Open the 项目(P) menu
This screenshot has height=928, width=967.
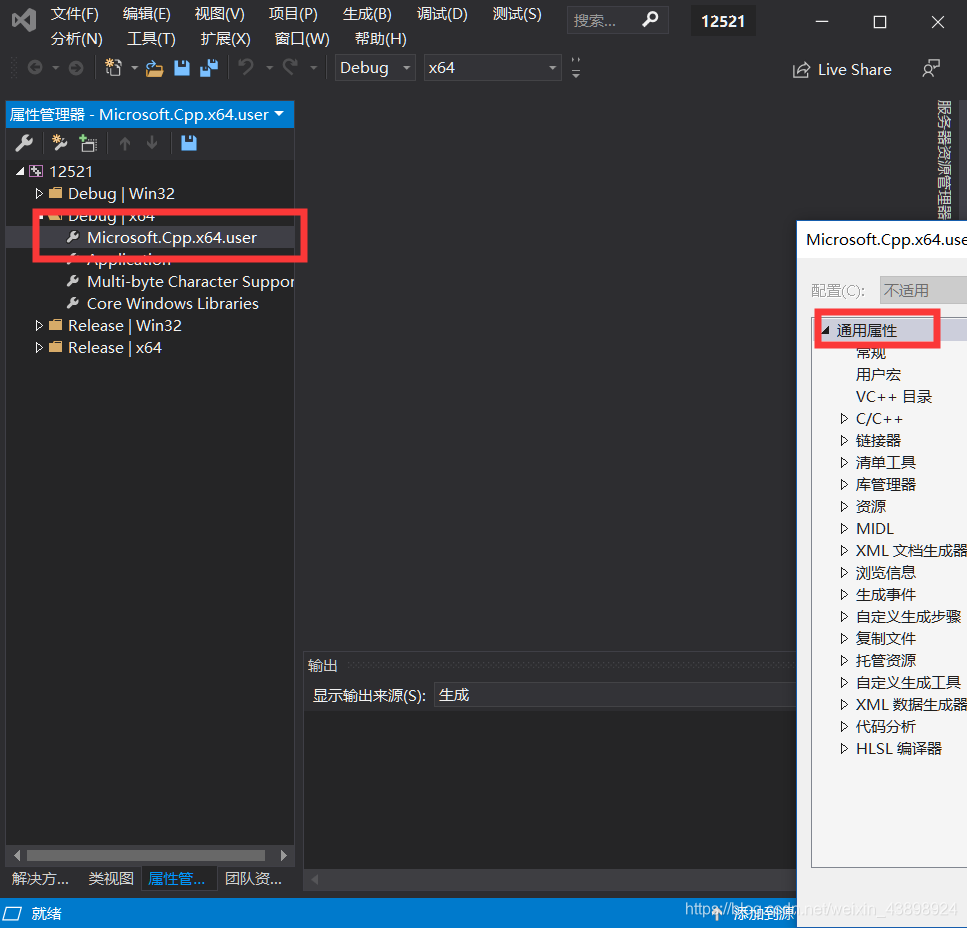[x=294, y=14]
